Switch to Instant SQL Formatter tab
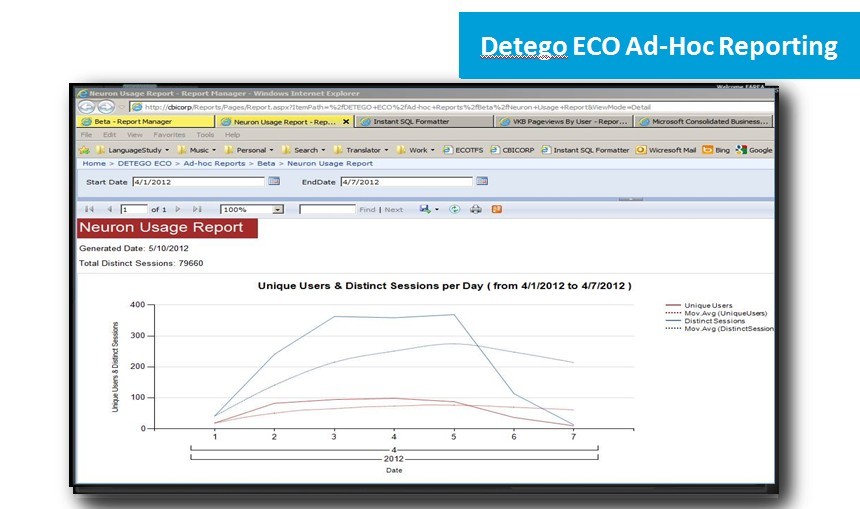The height and width of the screenshot is (509, 860). (424, 122)
